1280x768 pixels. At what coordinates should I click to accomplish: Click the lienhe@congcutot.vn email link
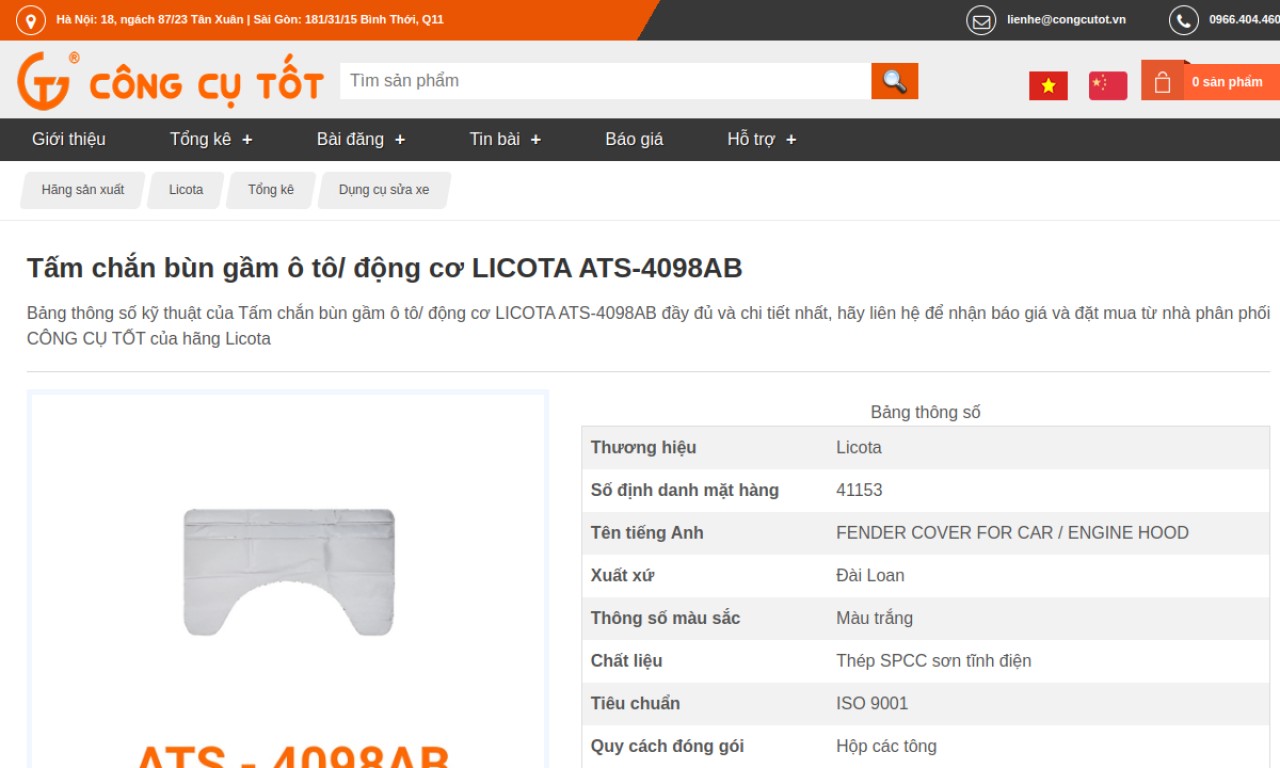pyautogui.click(x=1066, y=20)
